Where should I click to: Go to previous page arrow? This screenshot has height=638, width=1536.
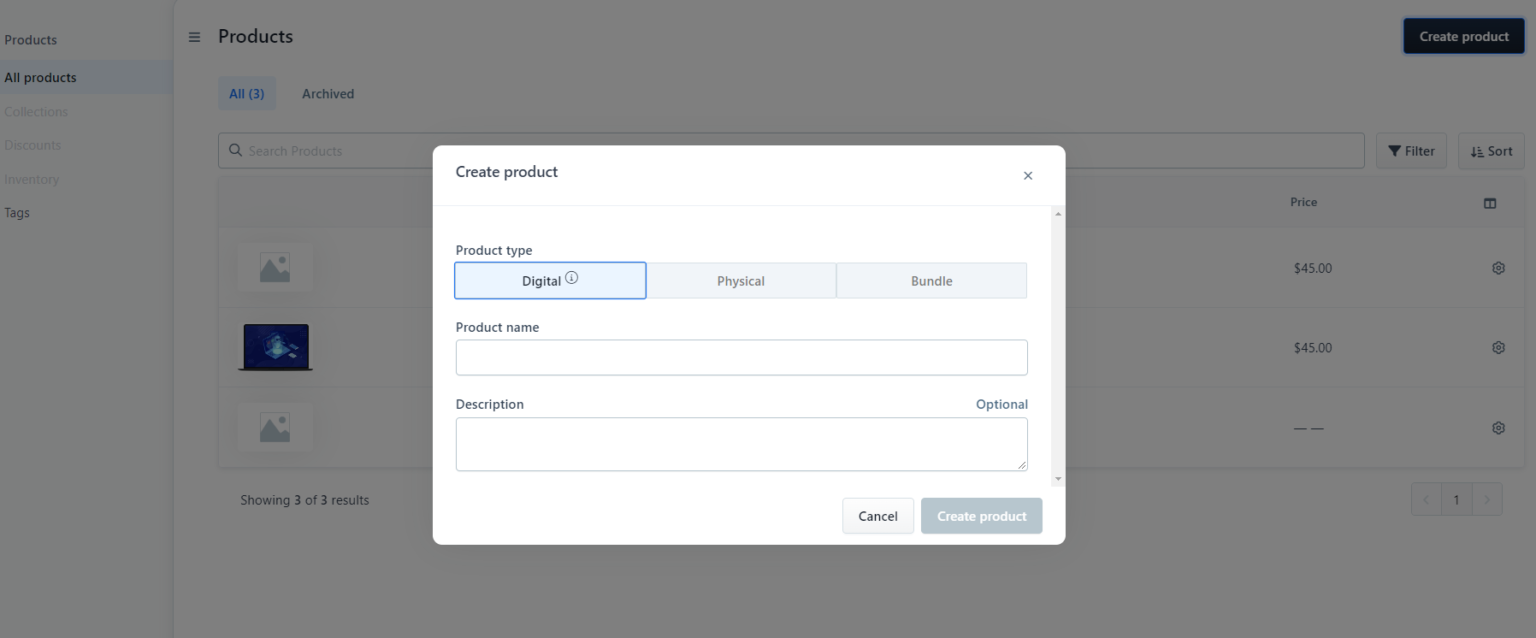(1426, 500)
